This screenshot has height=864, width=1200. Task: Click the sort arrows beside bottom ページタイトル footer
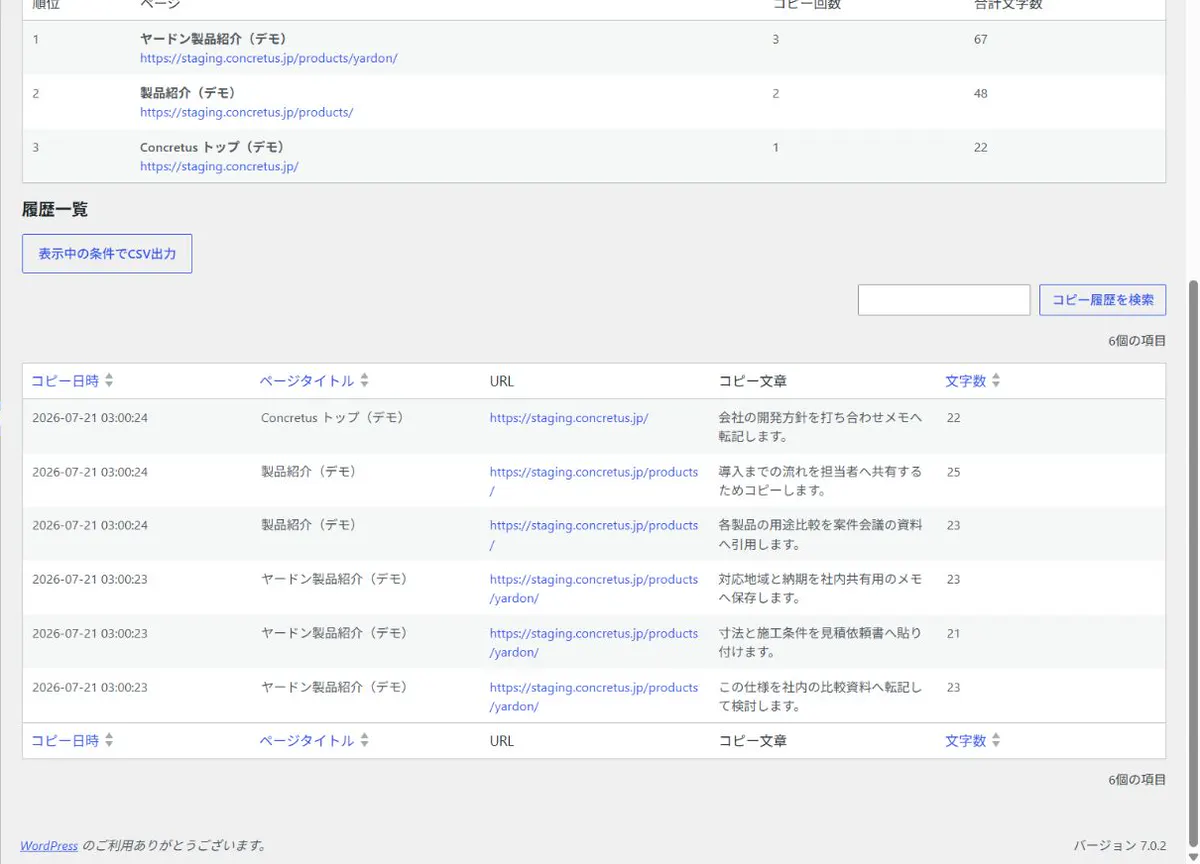[365, 741]
